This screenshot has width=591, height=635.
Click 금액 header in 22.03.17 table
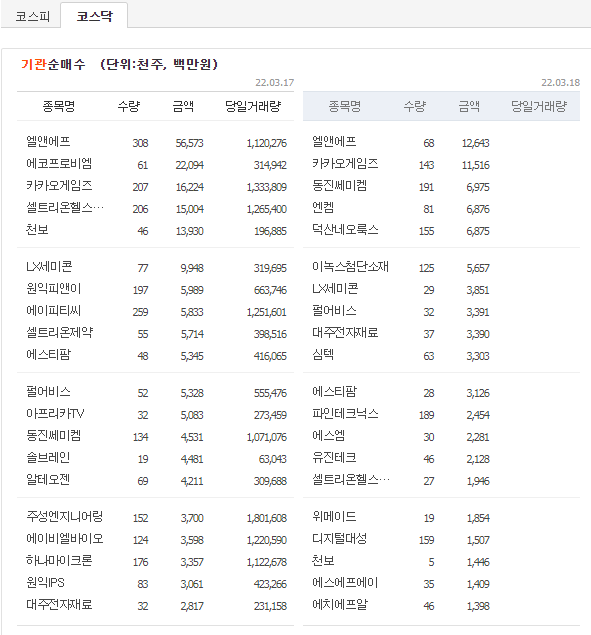(x=183, y=107)
